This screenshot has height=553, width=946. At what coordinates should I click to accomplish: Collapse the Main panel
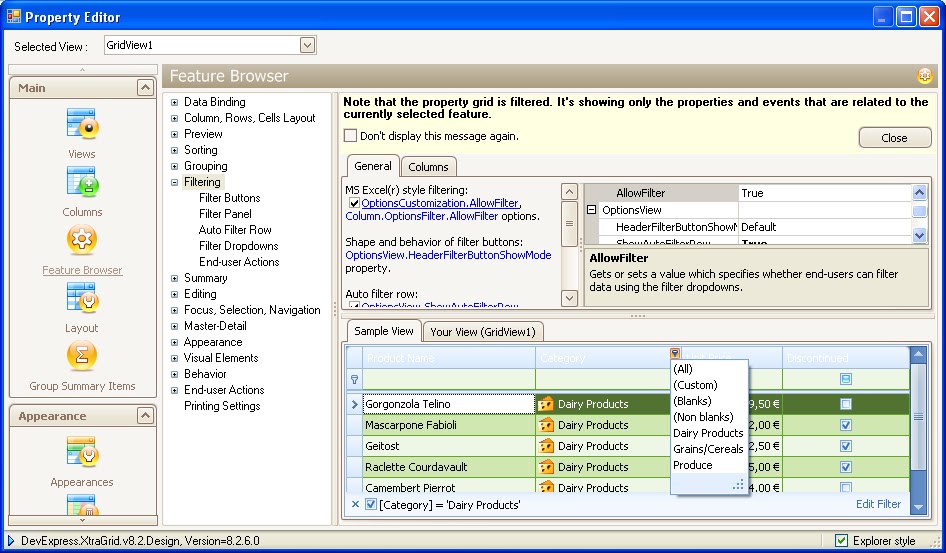pyautogui.click(x=145, y=88)
